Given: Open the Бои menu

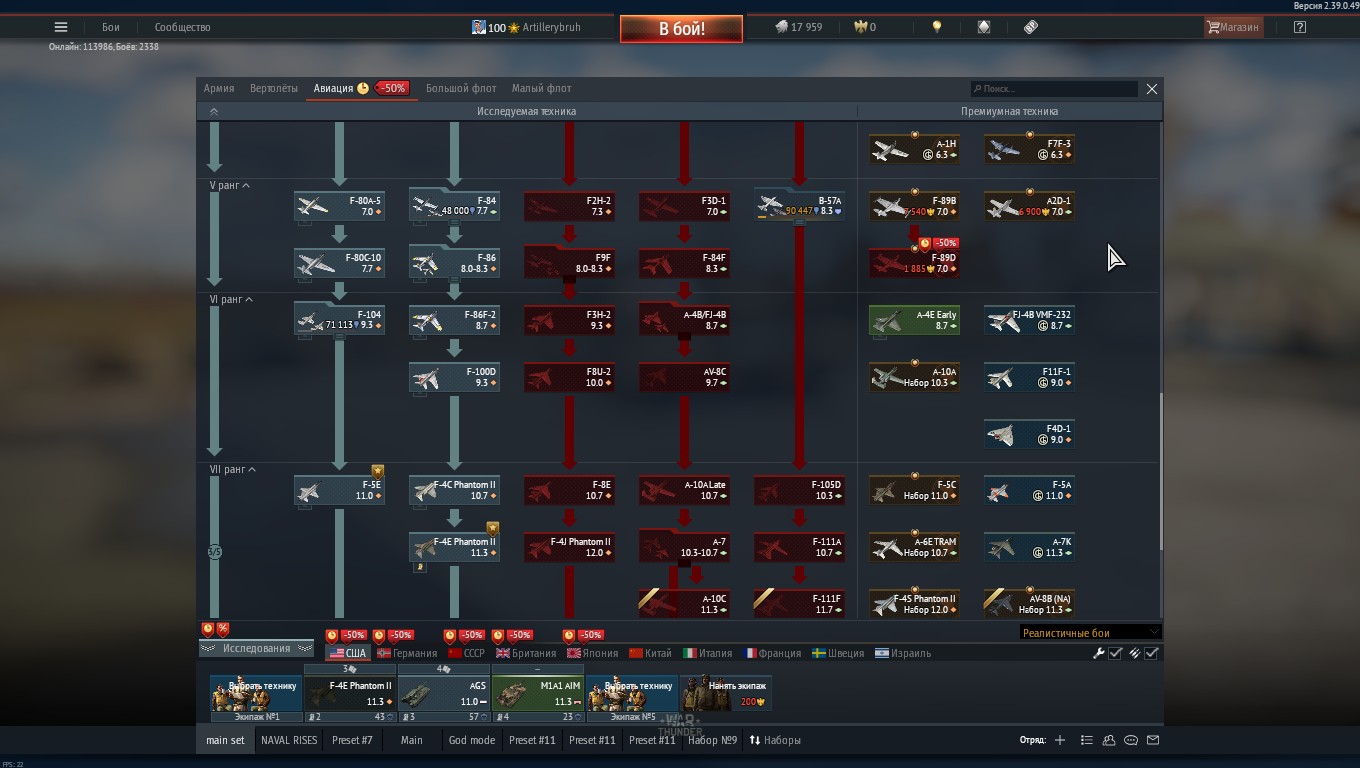Looking at the screenshot, I should pos(110,27).
